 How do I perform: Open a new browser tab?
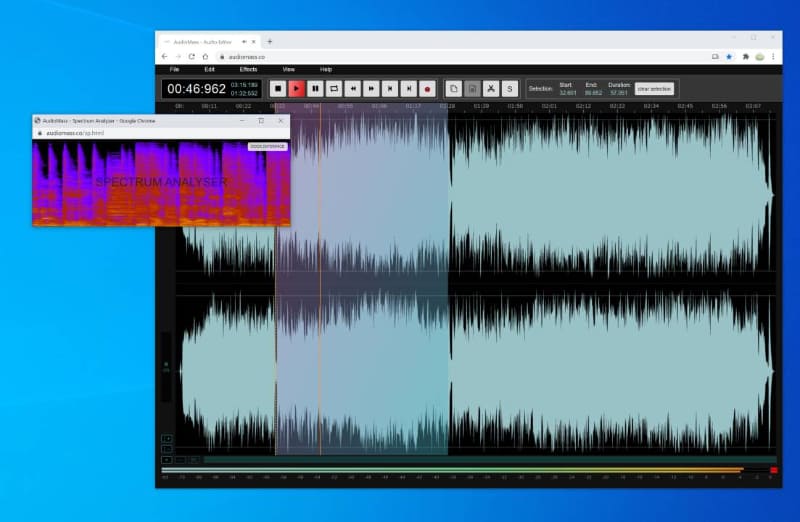[x=270, y=41]
